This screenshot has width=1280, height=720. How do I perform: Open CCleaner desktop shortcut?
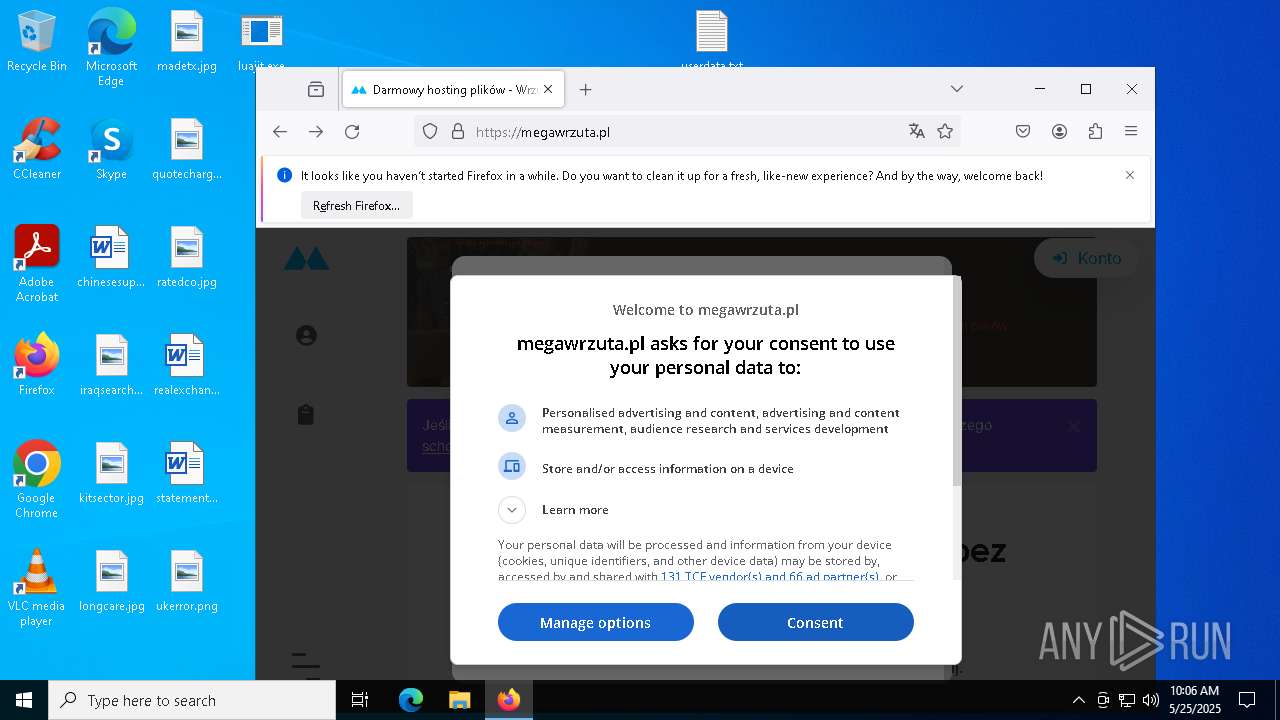[37, 148]
